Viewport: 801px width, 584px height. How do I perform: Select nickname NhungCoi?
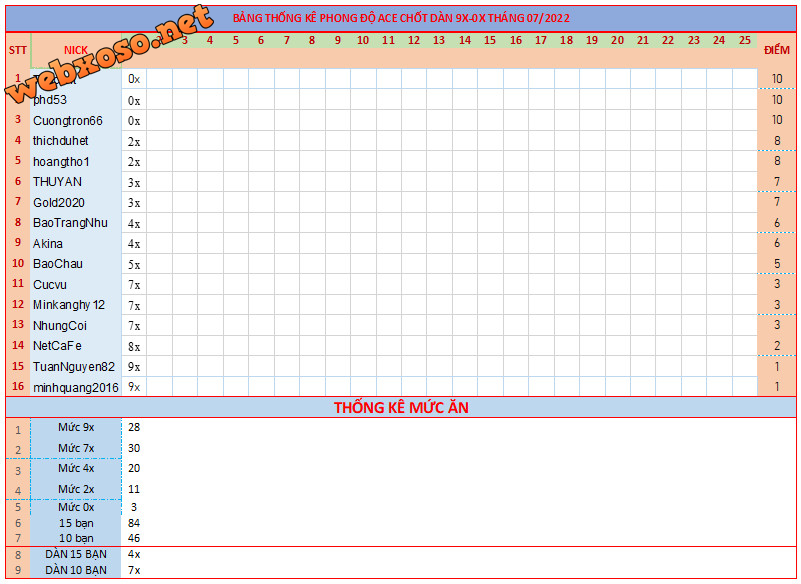pyautogui.click(x=60, y=326)
